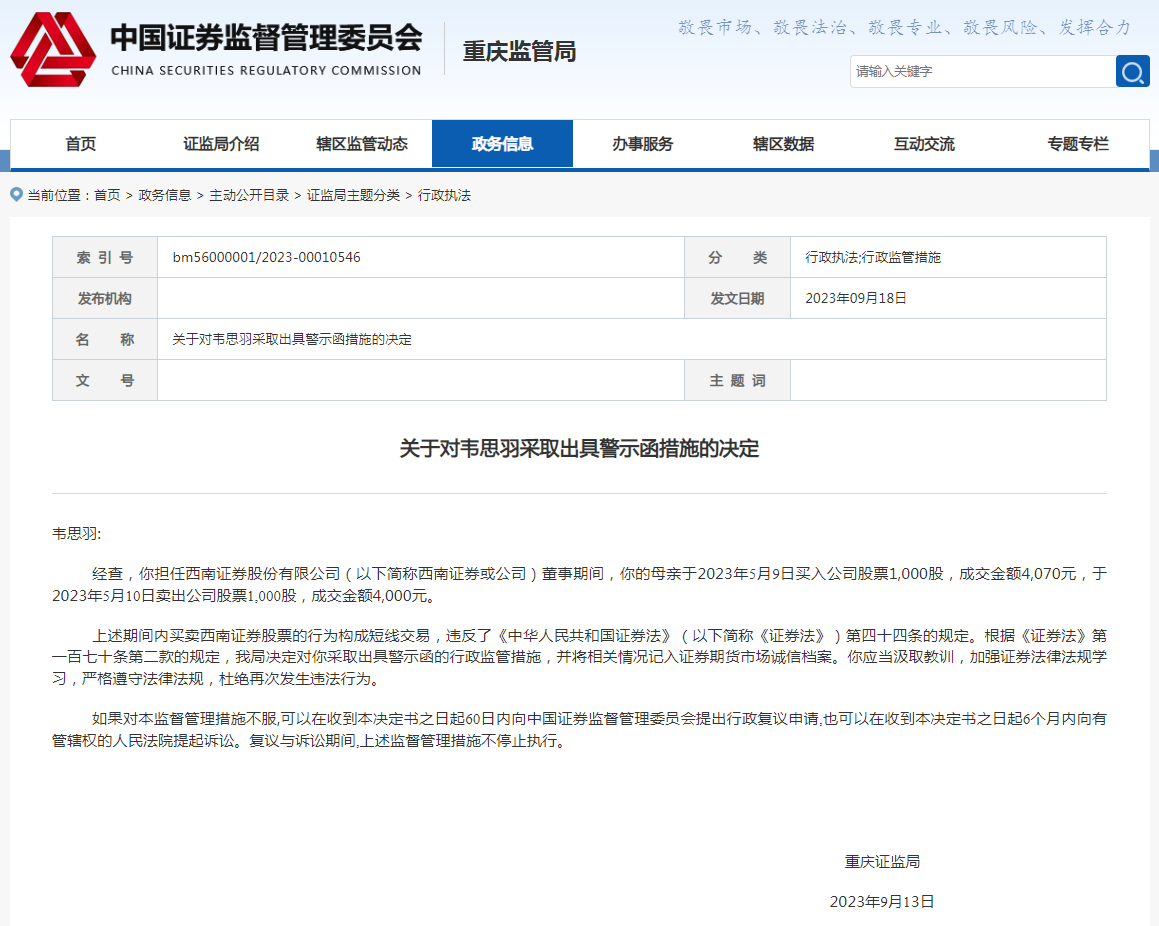Go to 辖区监管动态 section

(x=362, y=144)
